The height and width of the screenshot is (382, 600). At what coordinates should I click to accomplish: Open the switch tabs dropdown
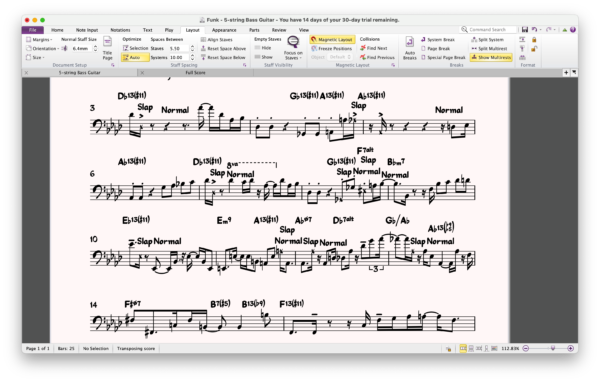[574, 72]
